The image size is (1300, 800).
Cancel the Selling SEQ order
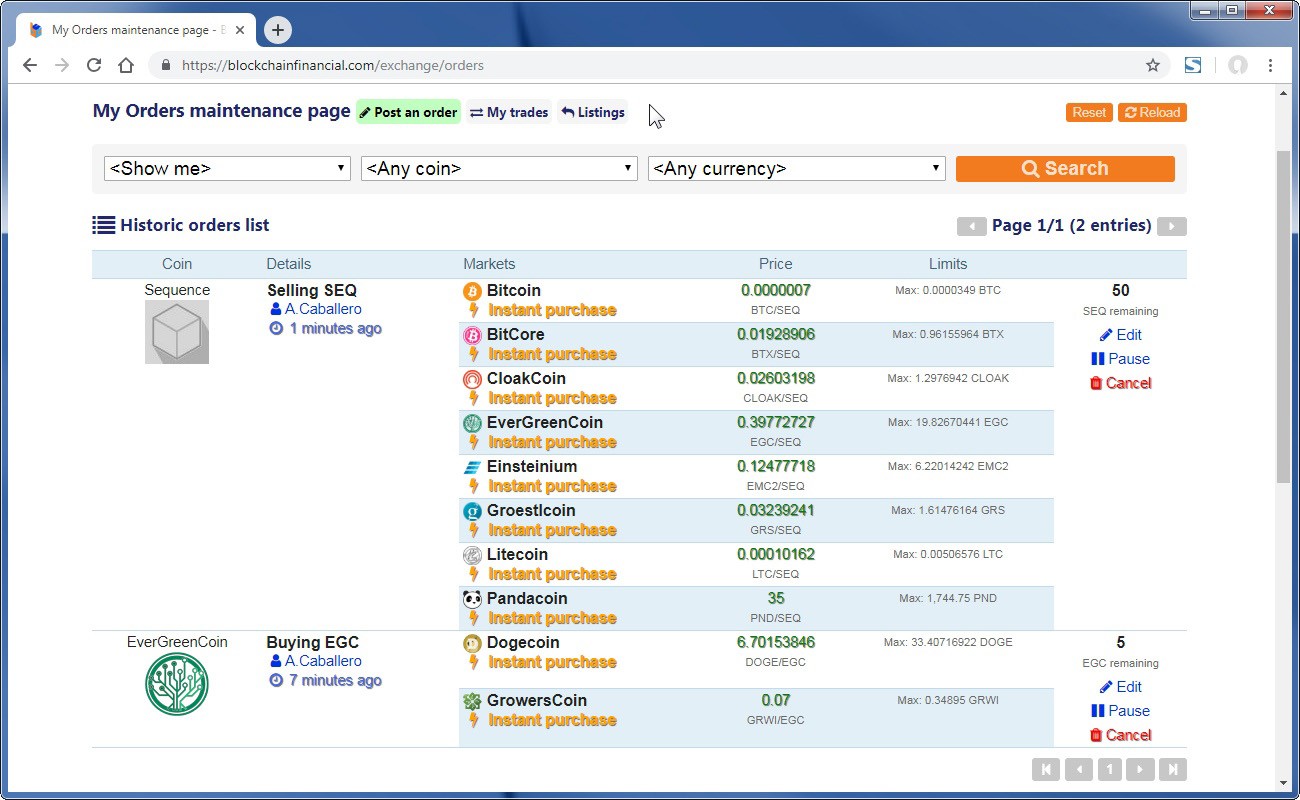pos(1120,383)
